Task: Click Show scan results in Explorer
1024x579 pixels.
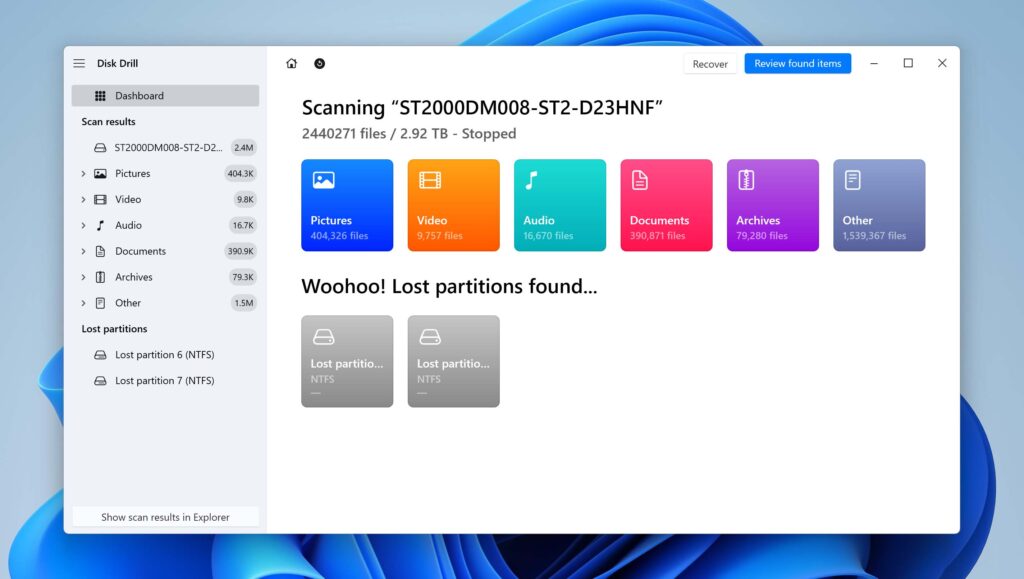Action: click(x=165, y=517)
